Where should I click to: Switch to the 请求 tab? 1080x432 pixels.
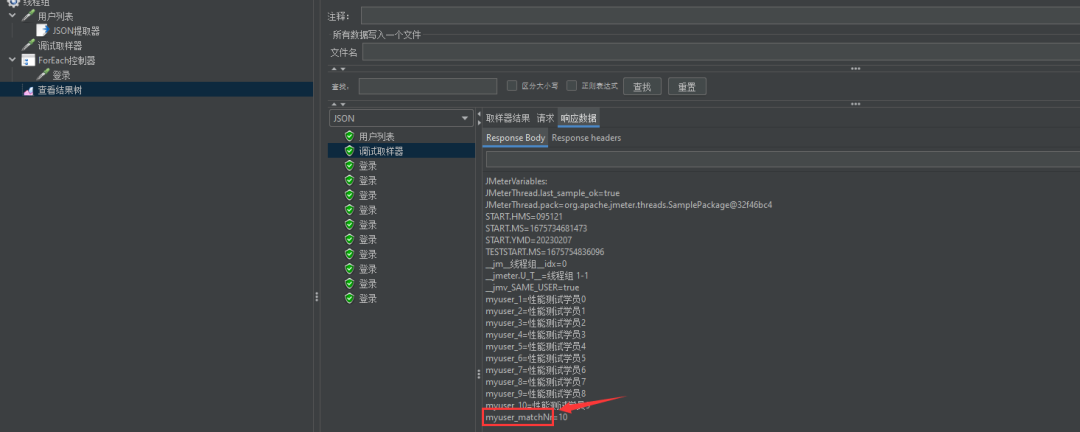[x=545, y=118]
